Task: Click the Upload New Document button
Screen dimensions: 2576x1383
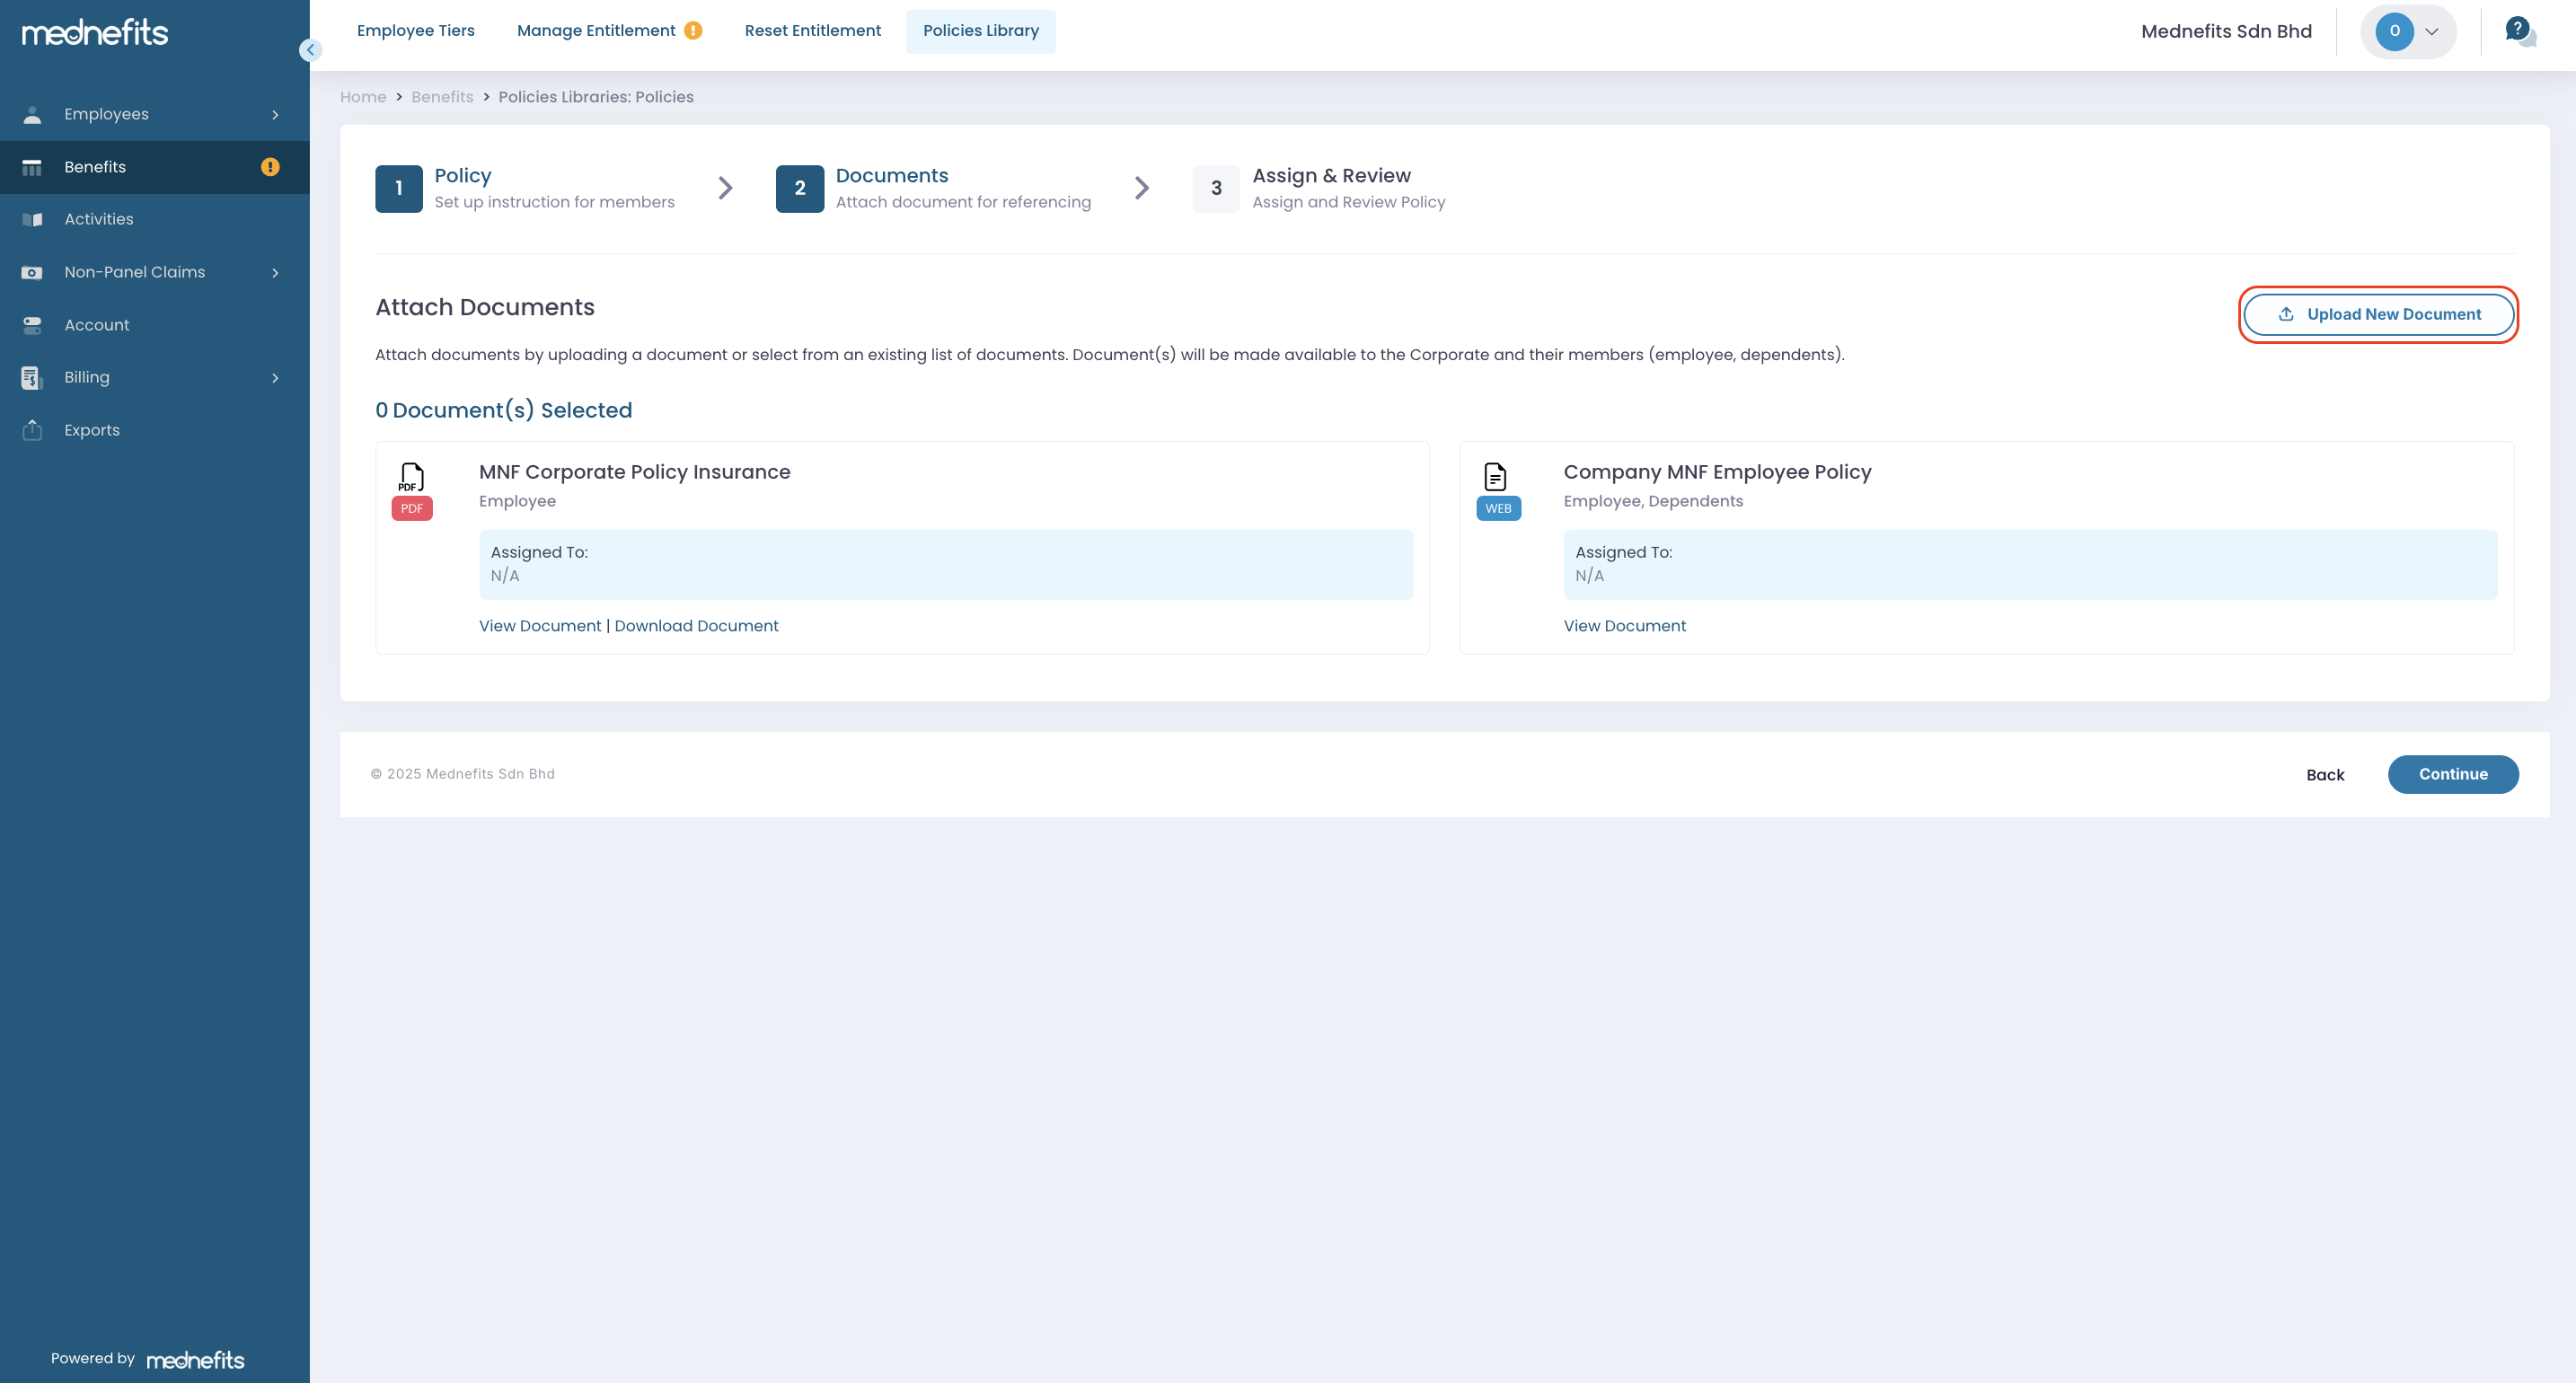Action: [x=2378, y=314]
